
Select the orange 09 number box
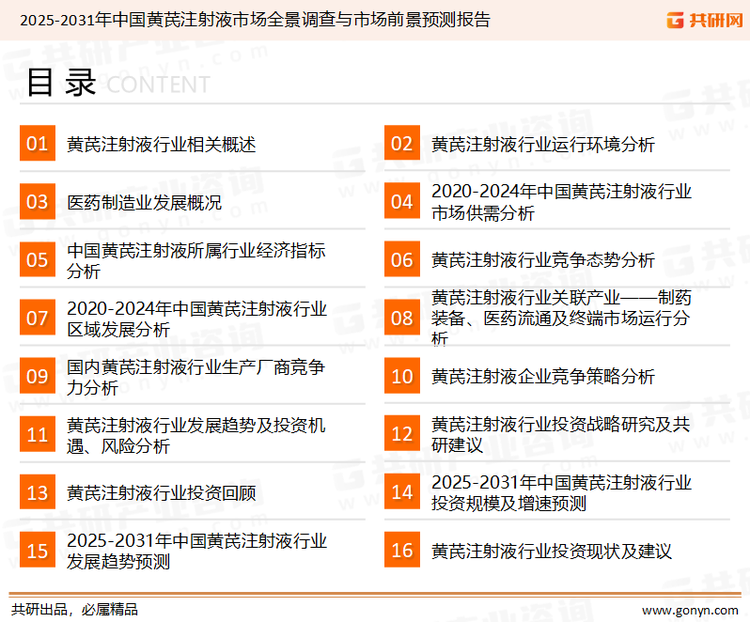37,376
